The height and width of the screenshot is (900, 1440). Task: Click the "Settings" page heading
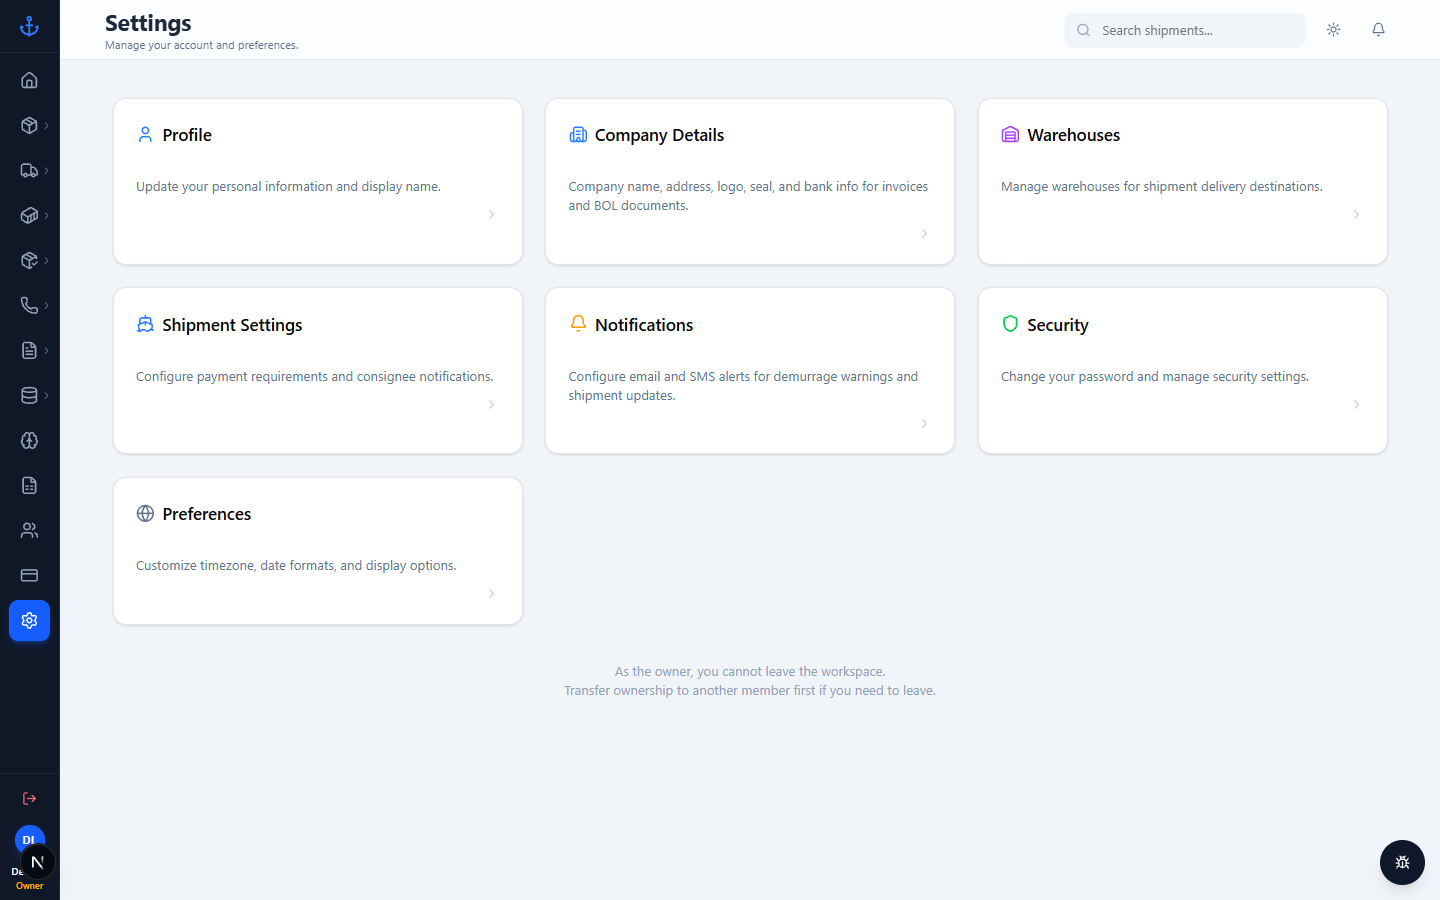(148, 23)
